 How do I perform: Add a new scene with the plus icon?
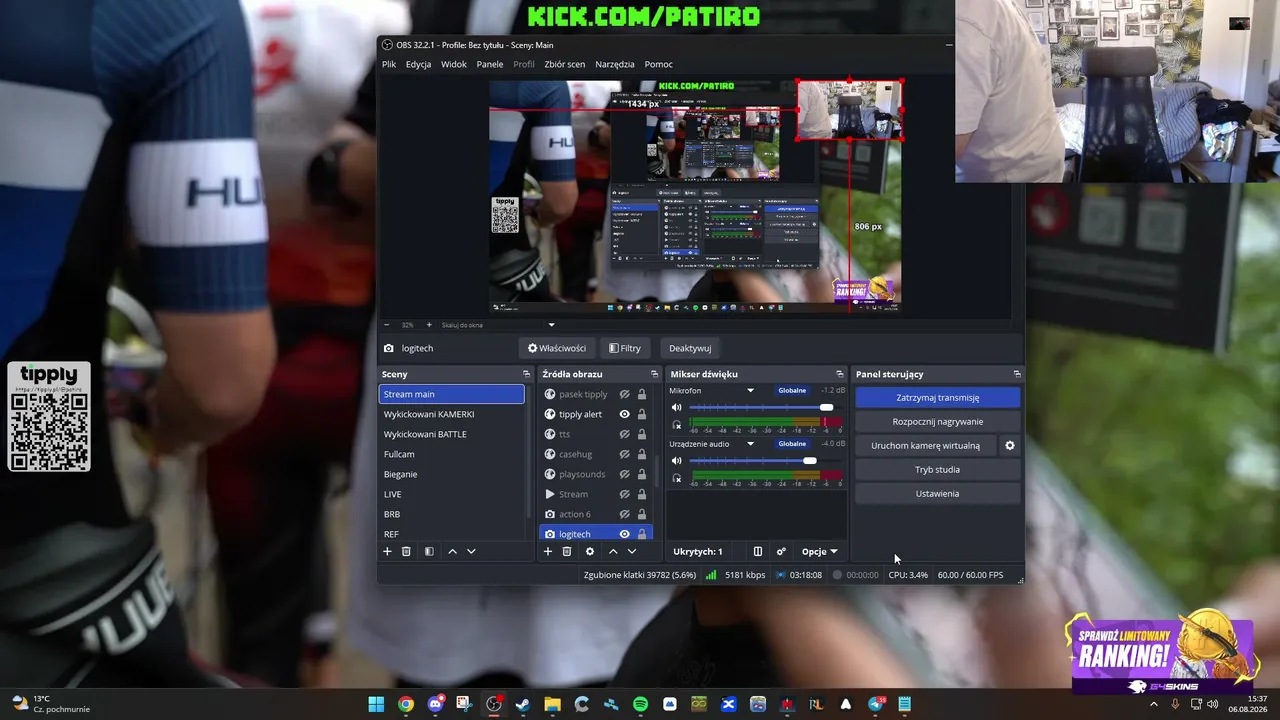point(387,551)
